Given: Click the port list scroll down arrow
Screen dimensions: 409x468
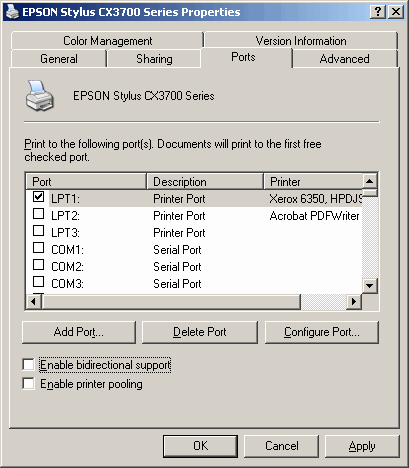Looking at the screenshot, I should point(369,286).
